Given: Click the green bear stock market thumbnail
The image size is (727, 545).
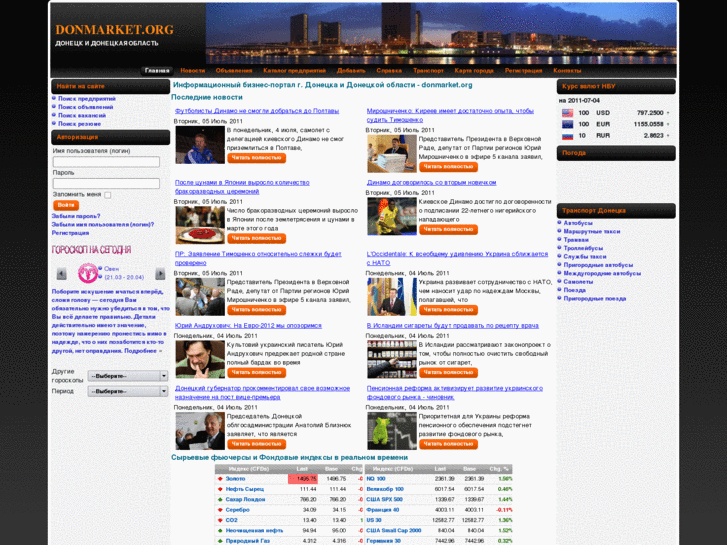Looking at the screenshot, I should pyautogui.click(x=392, y=431).
